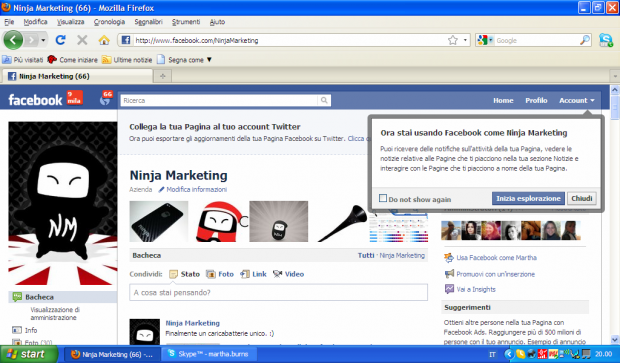Open the Aiuto menu
620x363 pixels.
217,22
